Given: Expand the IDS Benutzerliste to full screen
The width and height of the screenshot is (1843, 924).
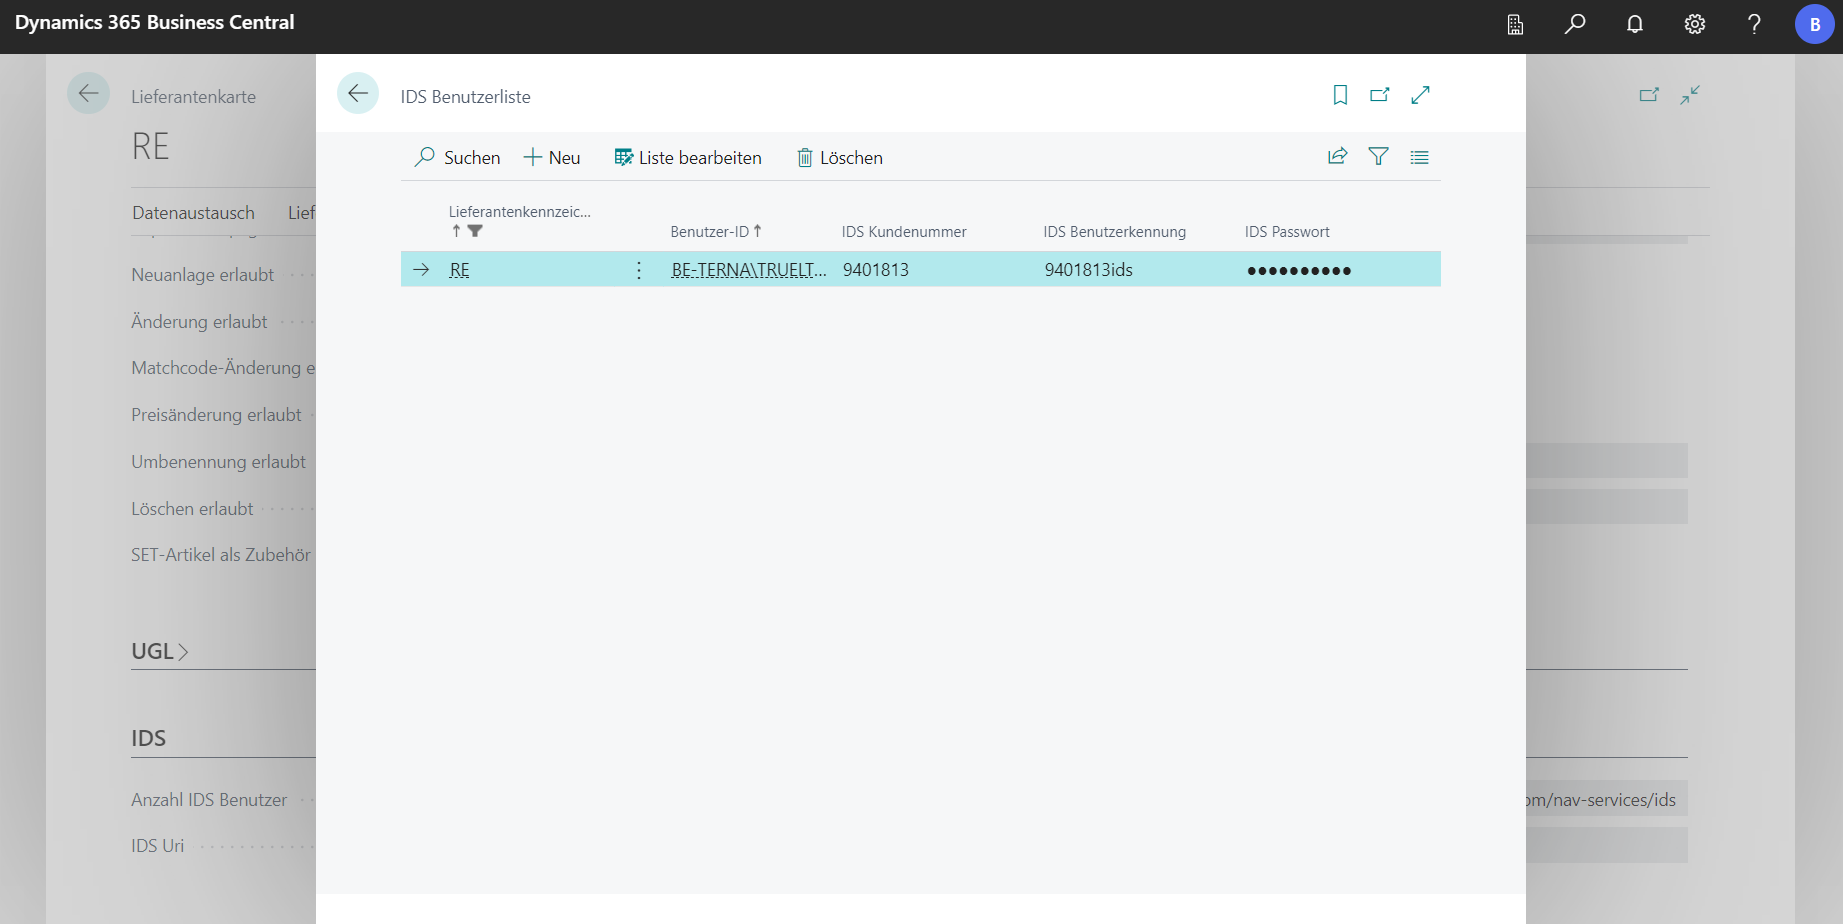Looking at the screenshot, I should pyautogui.click(x=1420, y=95).
